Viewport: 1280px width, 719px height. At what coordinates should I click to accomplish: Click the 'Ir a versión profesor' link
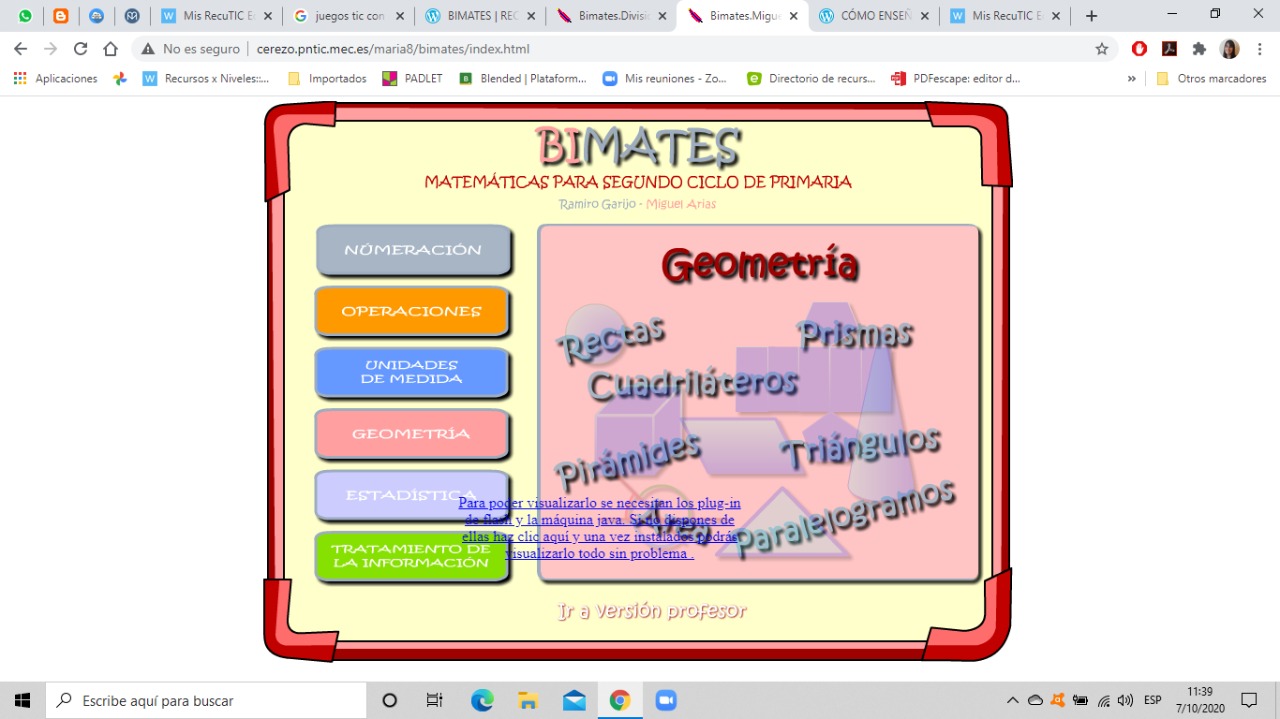[651, 611]
